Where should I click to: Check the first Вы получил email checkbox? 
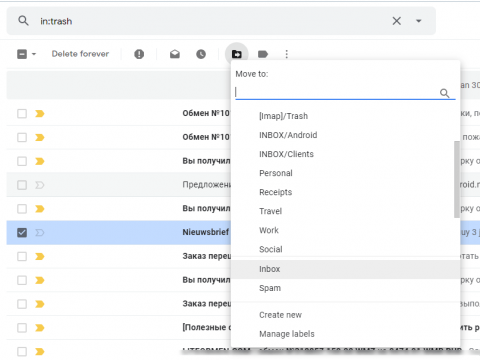click(22, 161)
